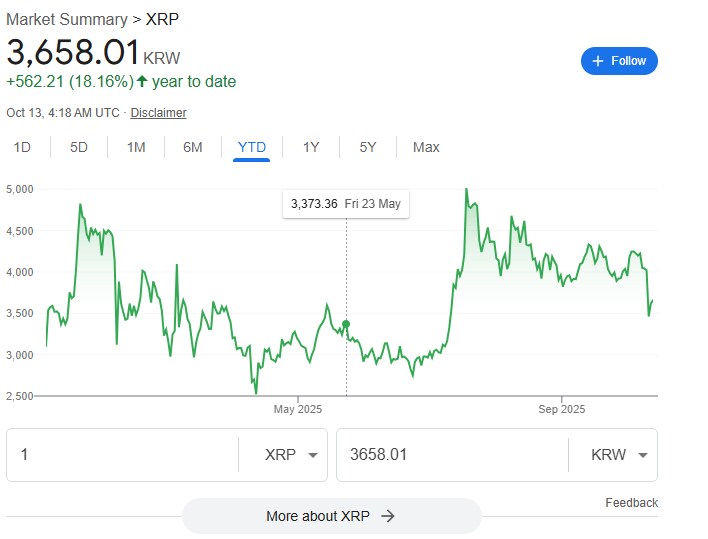708x539 pixels.
Task: Select the 5D time range tab
Action: point(79,147)
